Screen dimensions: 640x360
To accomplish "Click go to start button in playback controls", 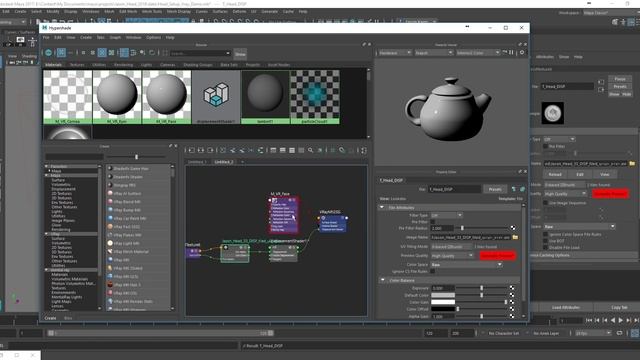I will pyautogui.click(x=589, y=320).
